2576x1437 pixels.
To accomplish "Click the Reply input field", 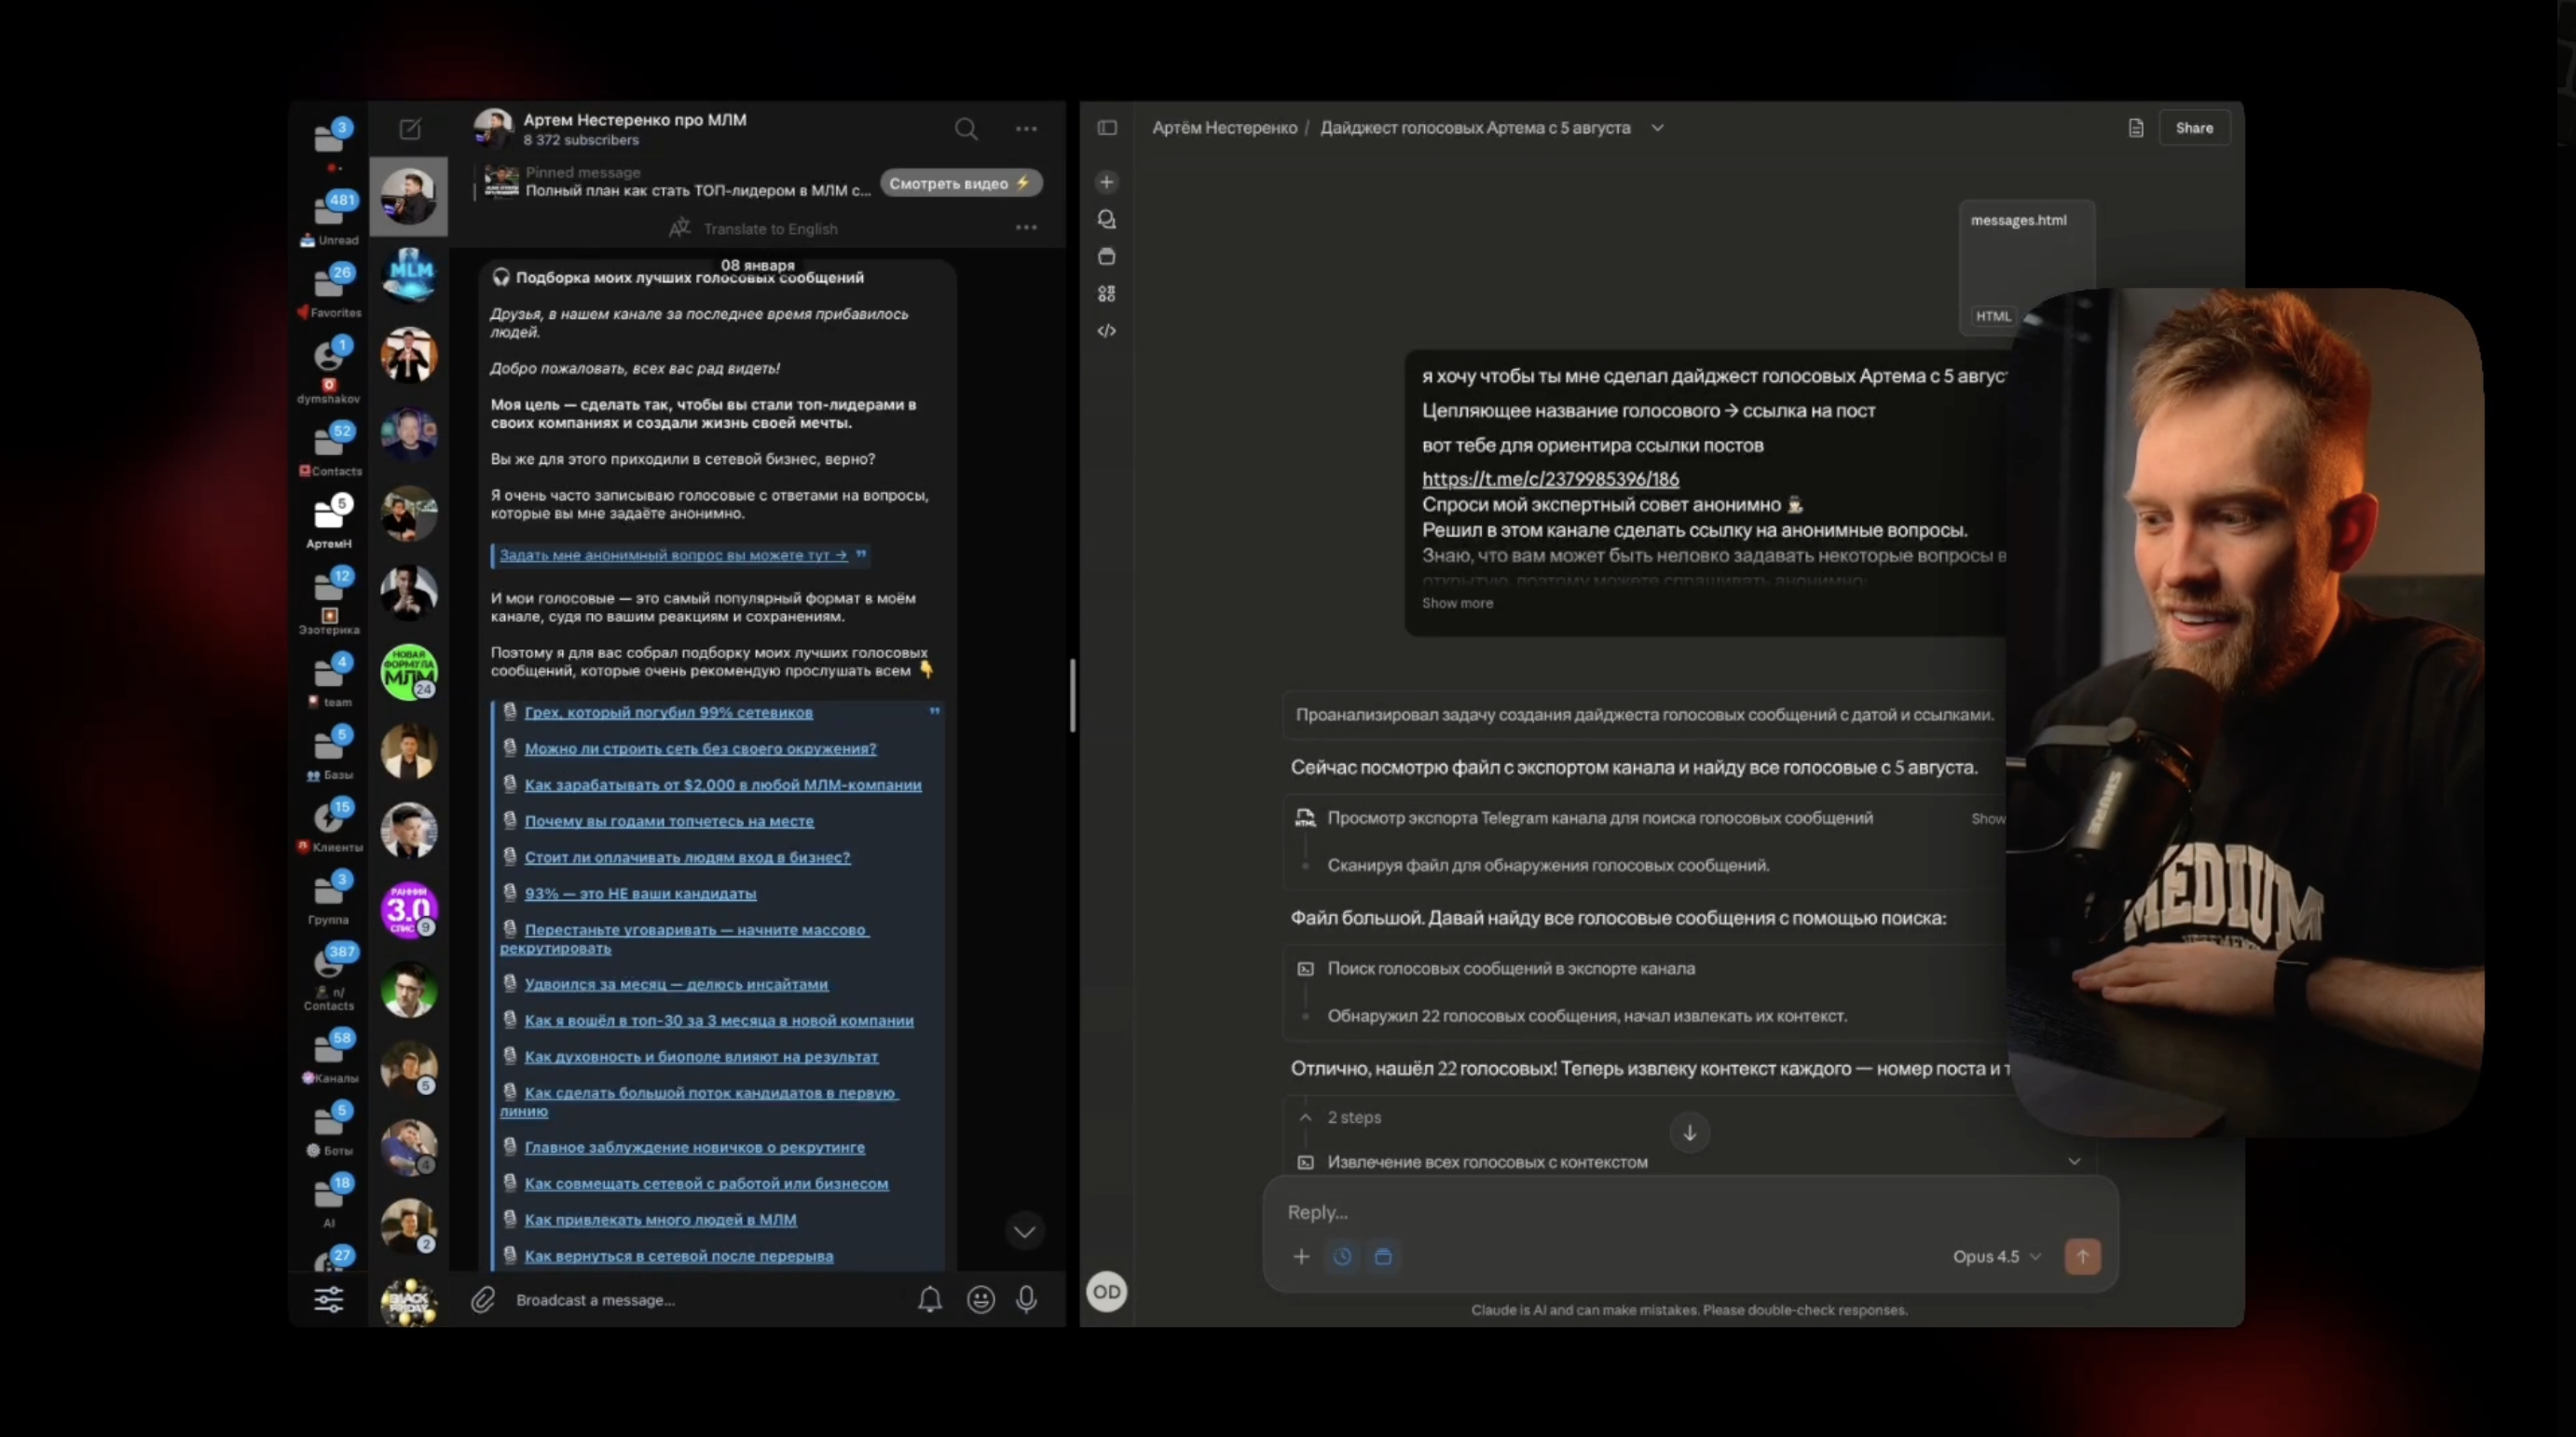I will (1690, 1212).
